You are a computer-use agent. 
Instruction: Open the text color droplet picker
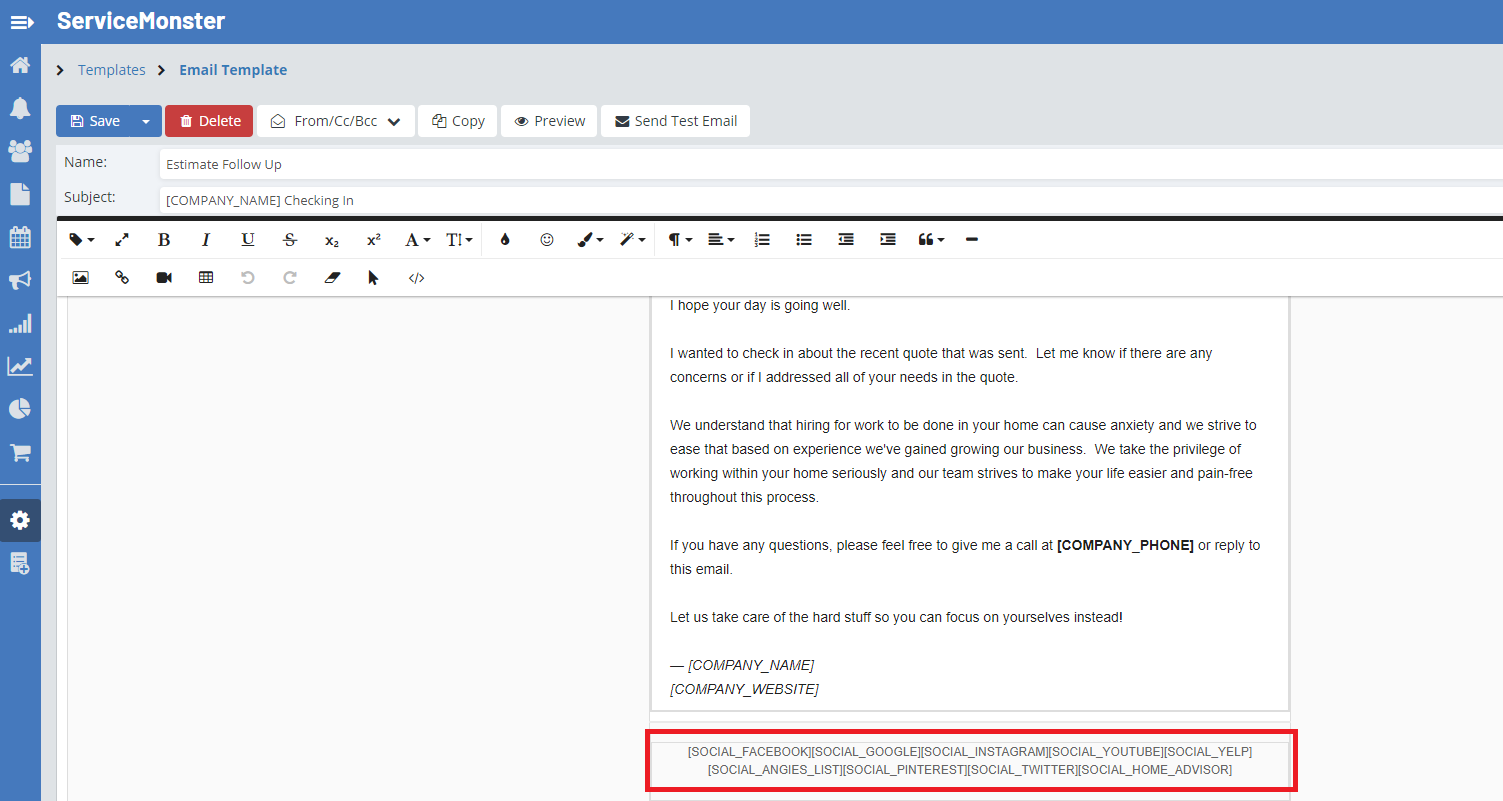click(x=505, y=240)
